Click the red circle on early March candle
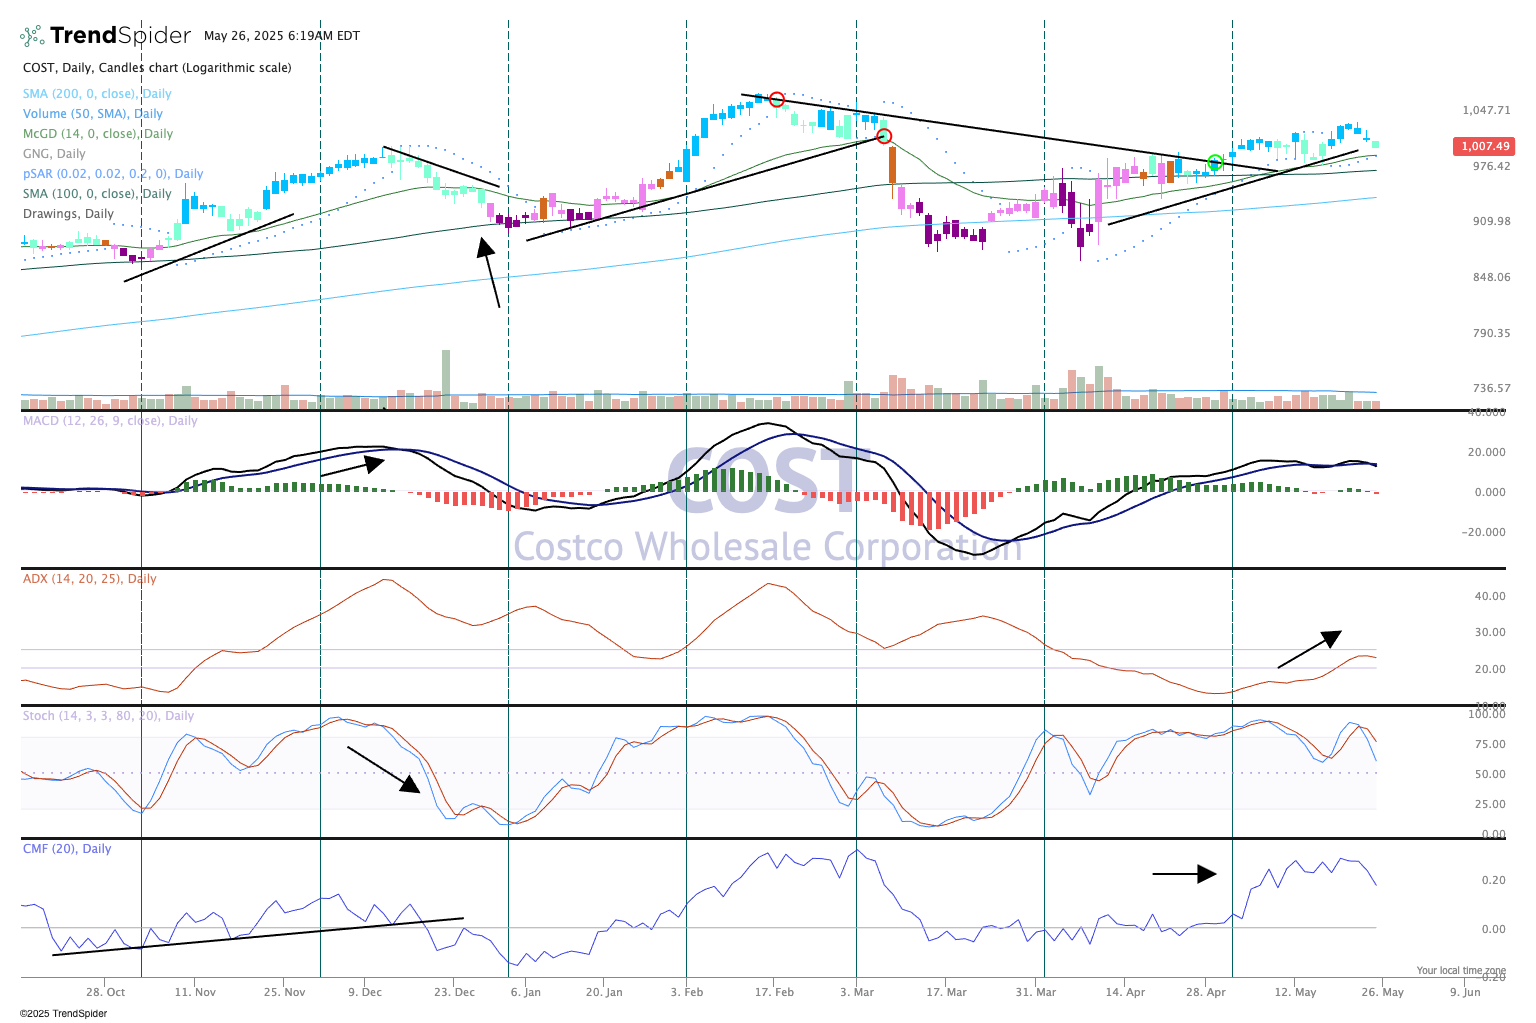Viewport: 1536px width, 1023px height. click(883, 136)
